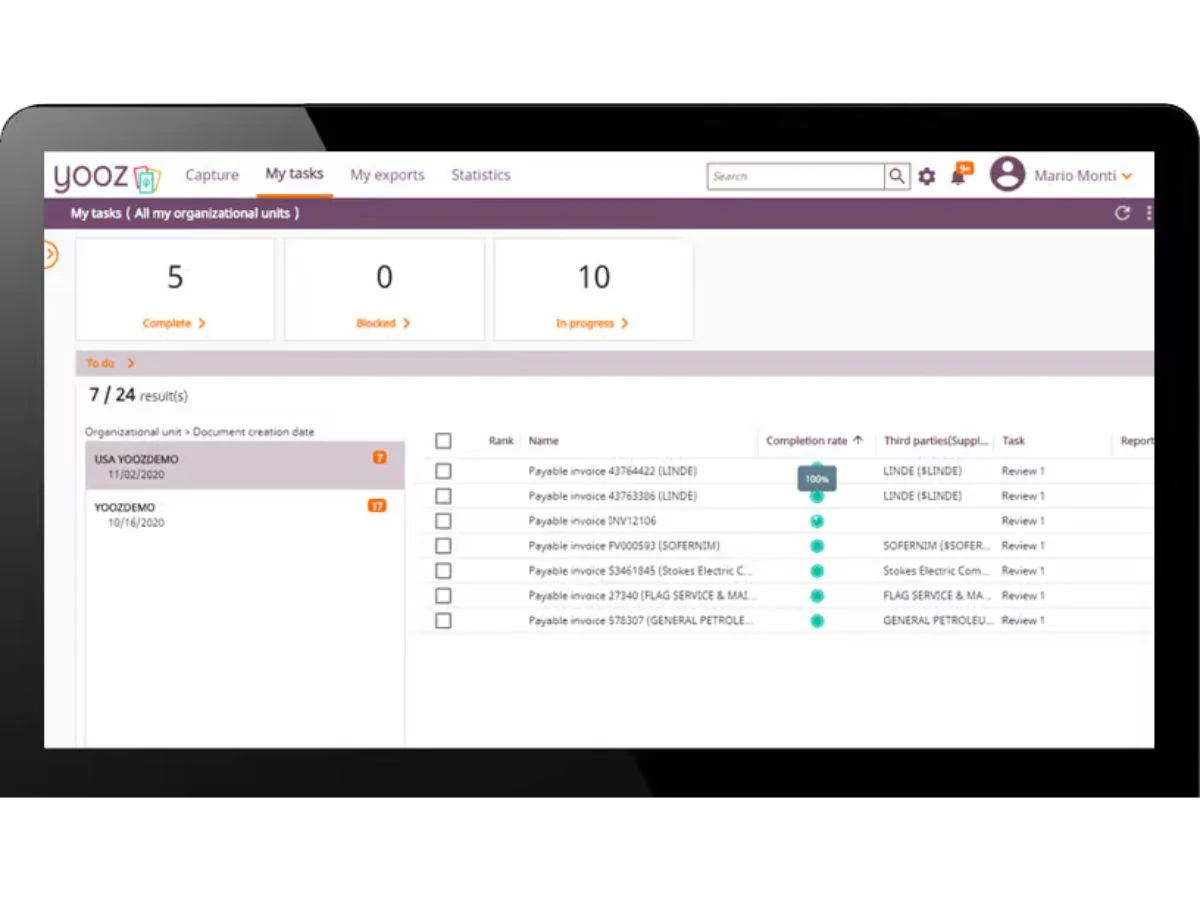Click the search magnifier icon
The height and width of the screenshot is (900, 1200).
pyautogui.click(x=897, y=176)
